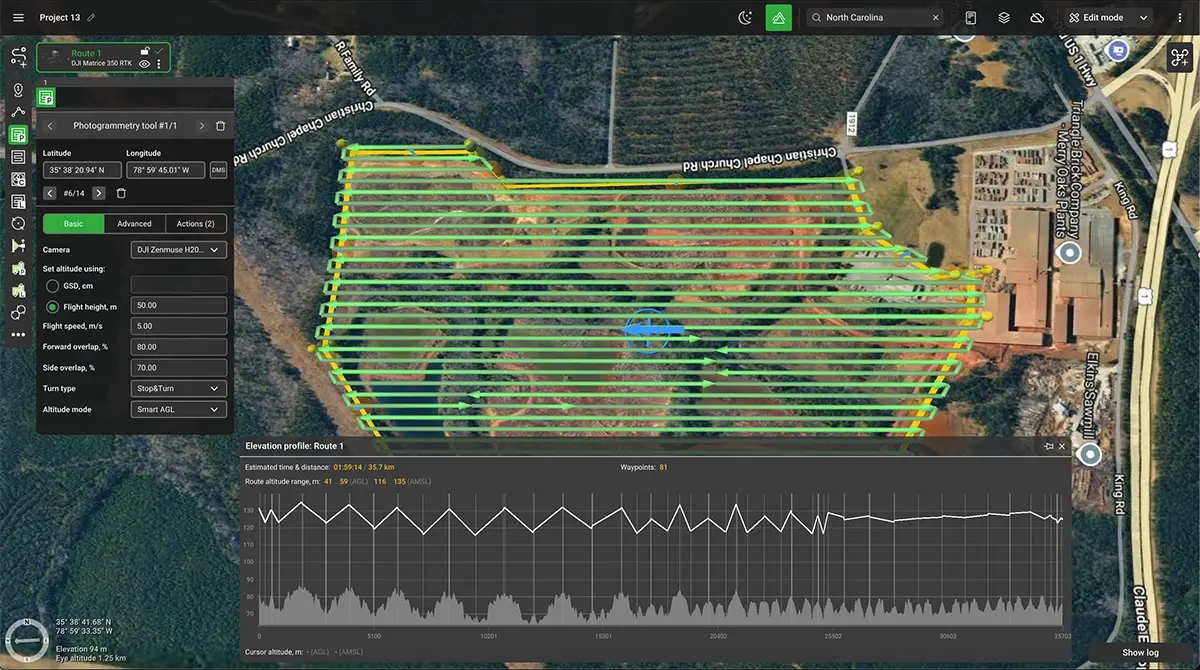Screen dimensions: 1200x670
Task: Open the Actions (2) tab
Action: tap(196, 223)
